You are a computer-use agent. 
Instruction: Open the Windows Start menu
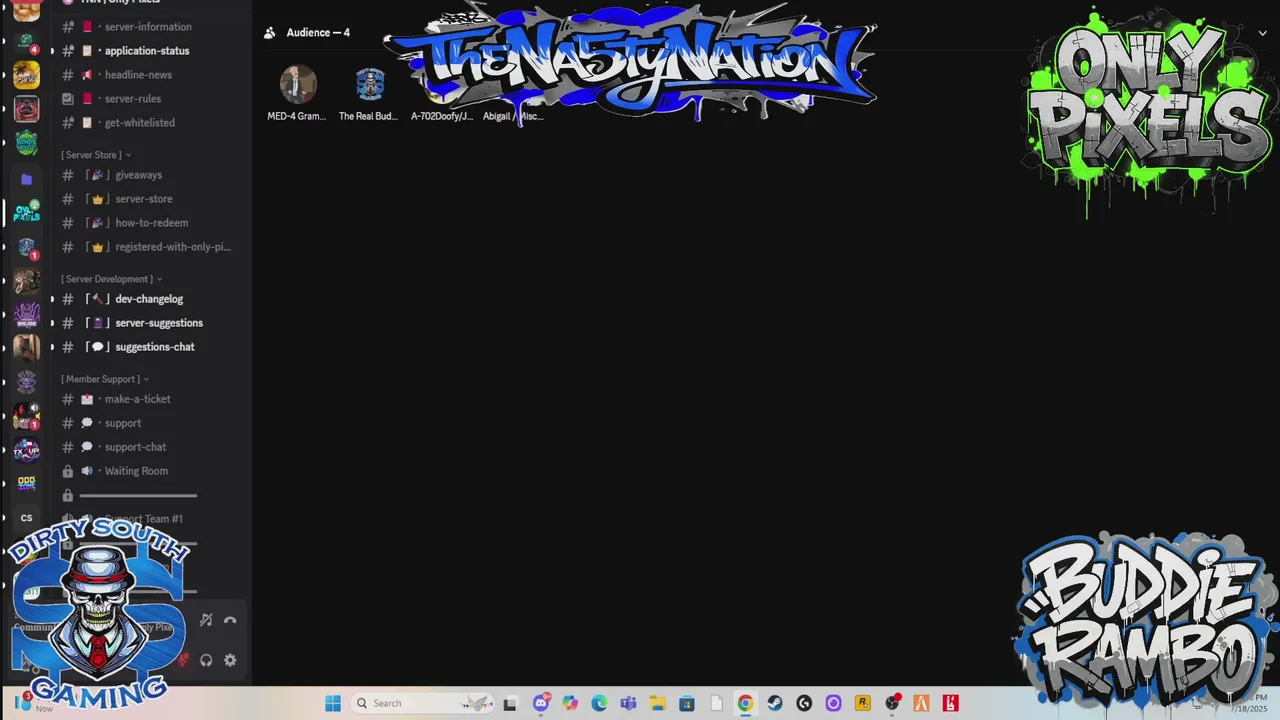(333, 704)
